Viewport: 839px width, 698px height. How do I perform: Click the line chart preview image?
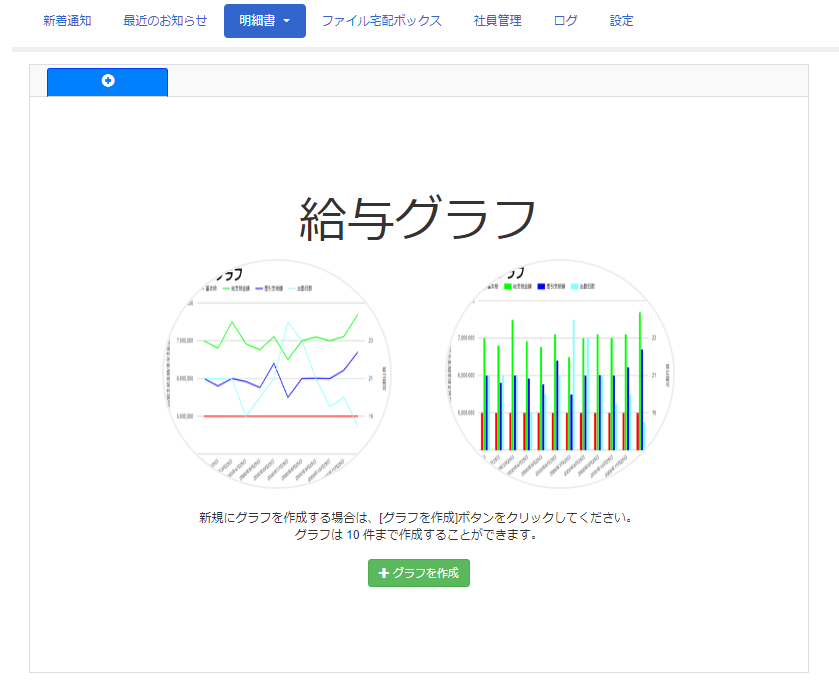point(277,373)
